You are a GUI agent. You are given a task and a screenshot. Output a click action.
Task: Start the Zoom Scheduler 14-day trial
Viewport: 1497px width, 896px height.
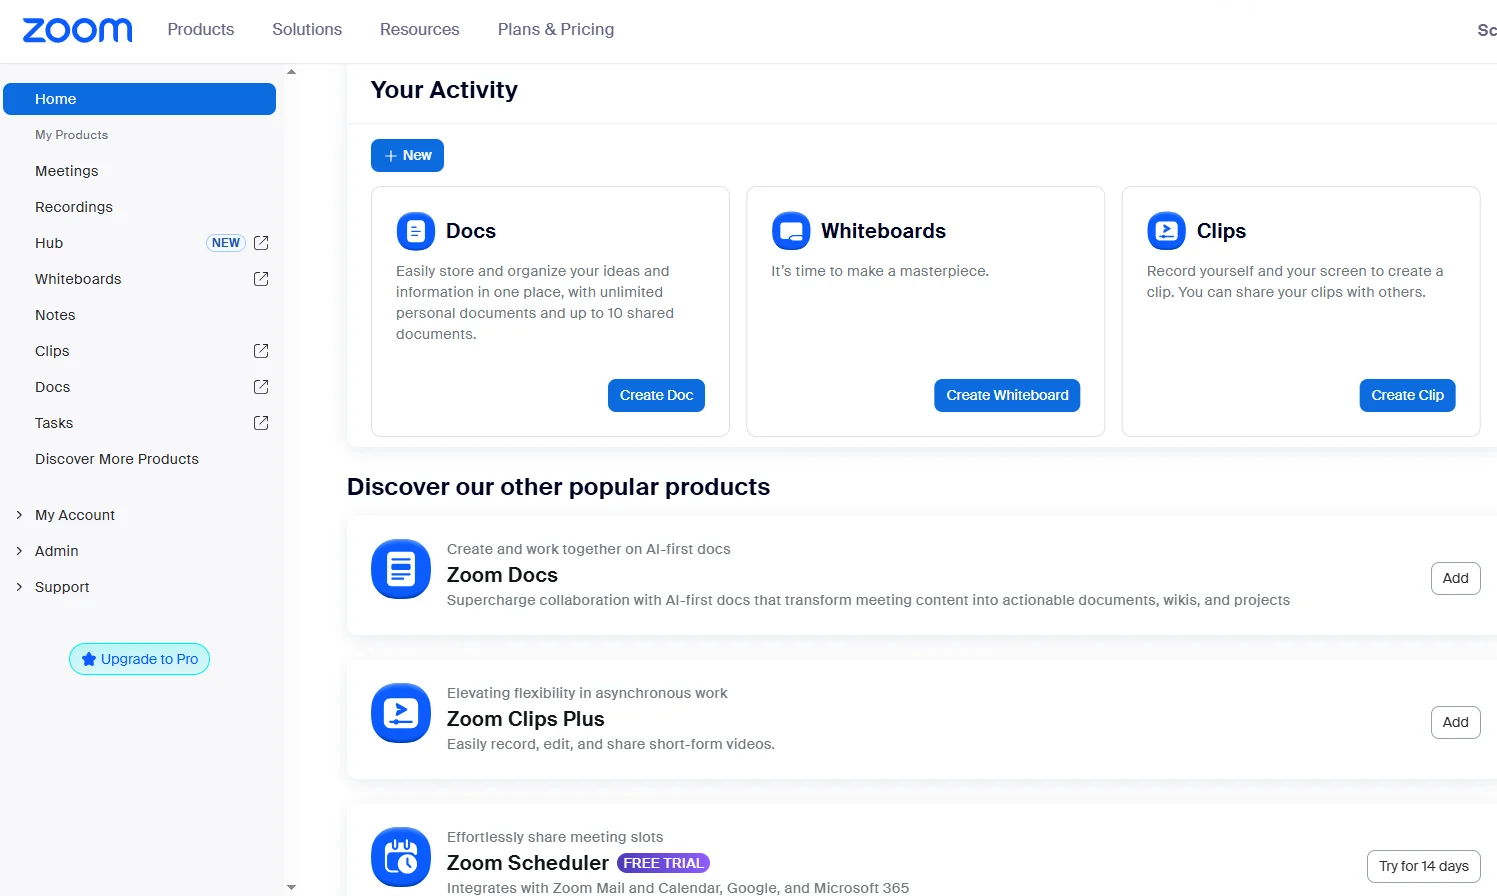(1423, 866)
